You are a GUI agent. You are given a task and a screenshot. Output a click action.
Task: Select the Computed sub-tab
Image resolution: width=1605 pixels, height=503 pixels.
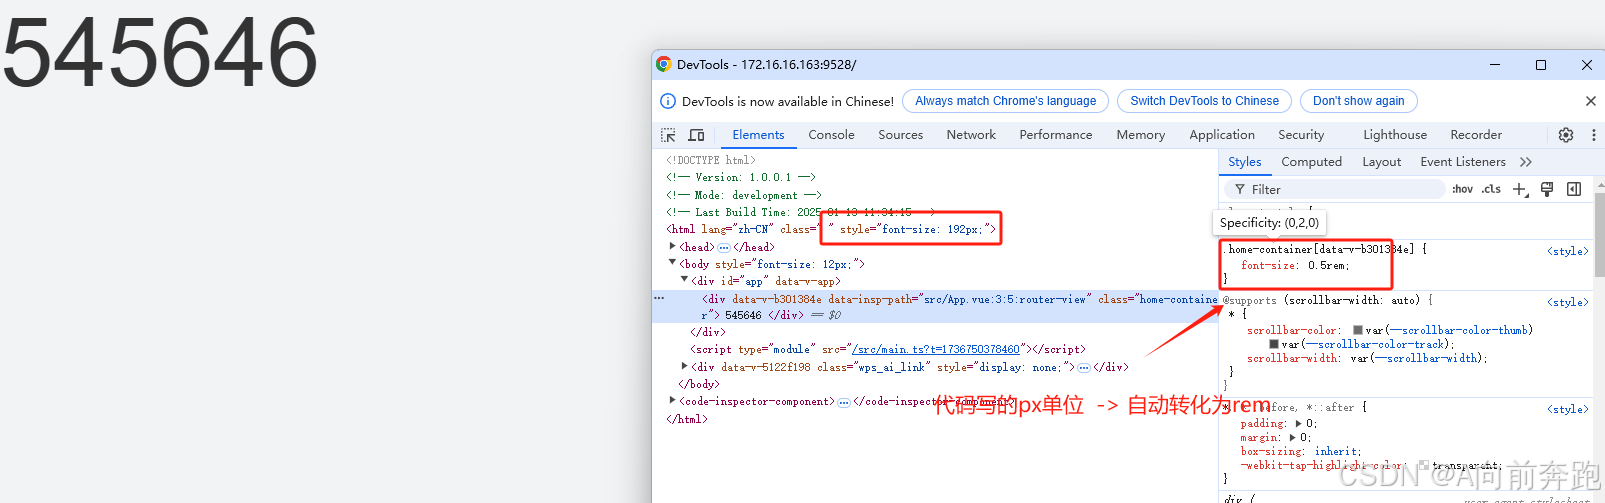click(x=1311, y=162)
